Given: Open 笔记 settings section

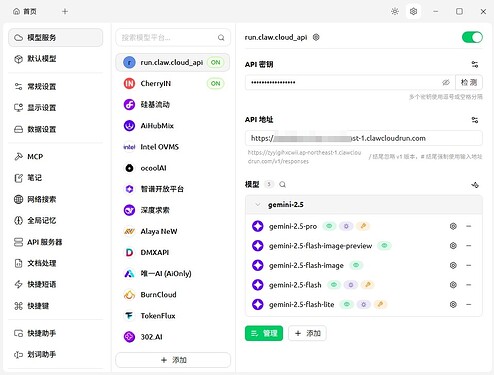Looking at the screenshot, I should tap(56, 178).
